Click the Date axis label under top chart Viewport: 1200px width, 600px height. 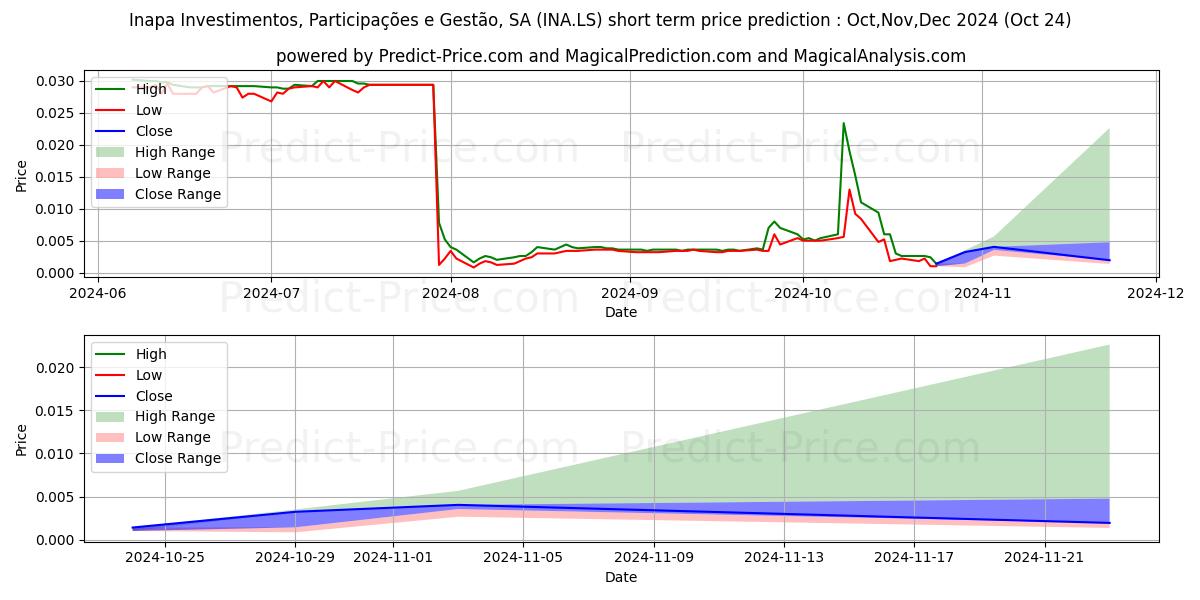pos(620,312)
